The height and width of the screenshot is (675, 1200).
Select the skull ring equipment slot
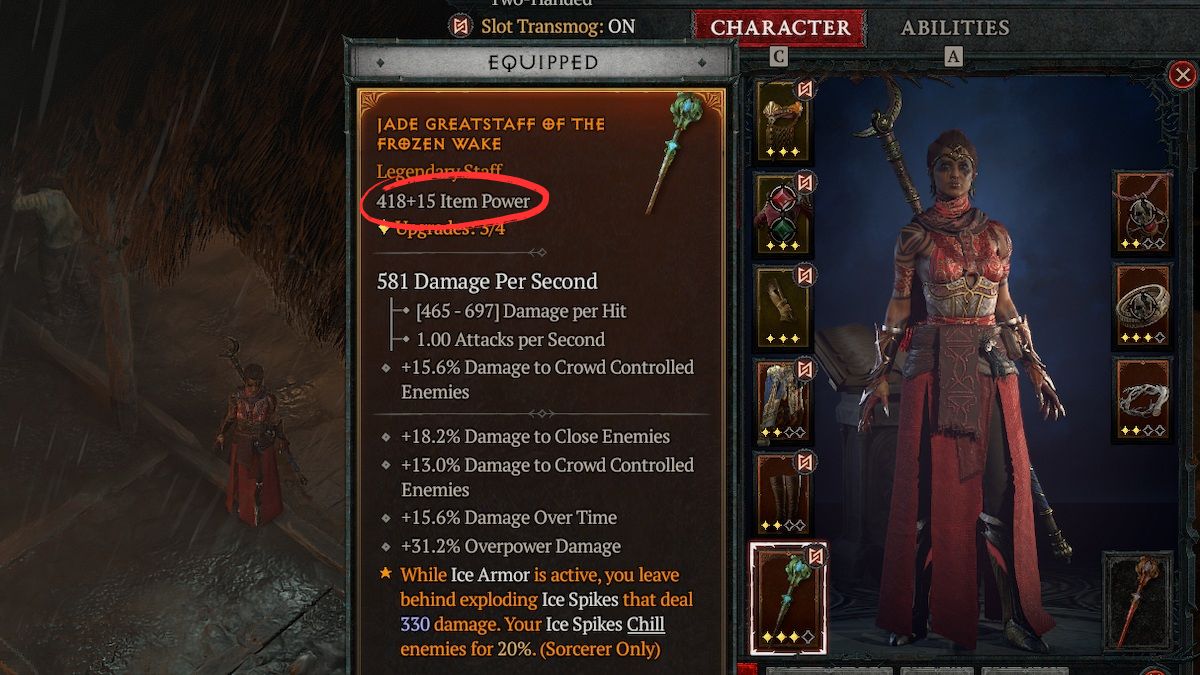coord(1143,307)
